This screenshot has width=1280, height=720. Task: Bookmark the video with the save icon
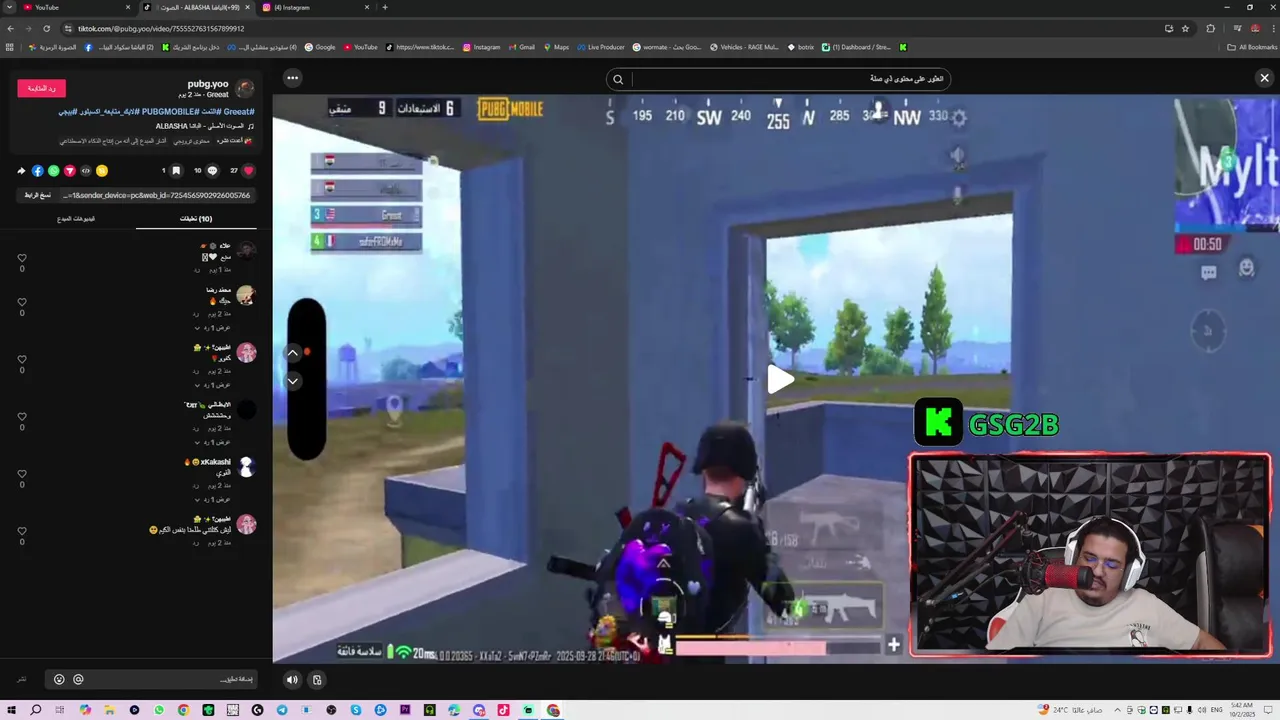(176, 171)
